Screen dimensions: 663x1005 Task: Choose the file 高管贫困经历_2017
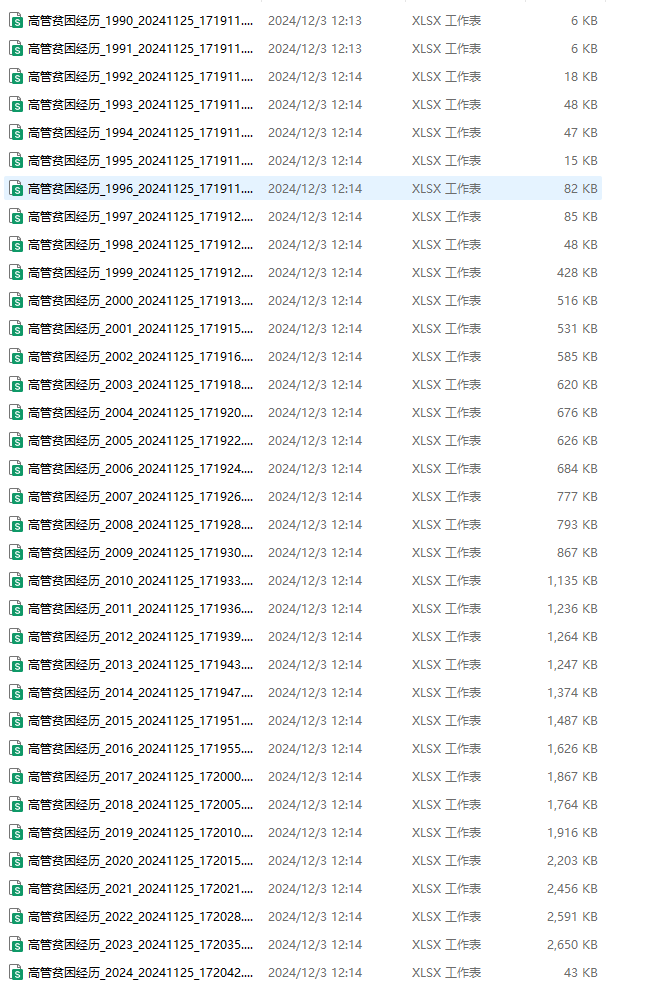point(140,776)
